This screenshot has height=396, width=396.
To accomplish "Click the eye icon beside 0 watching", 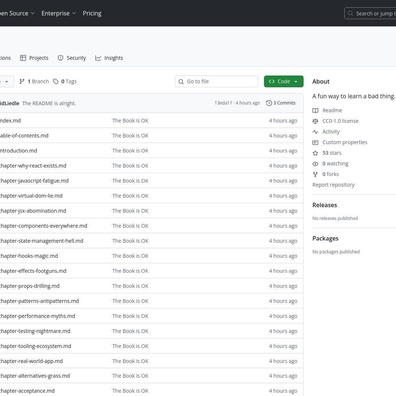I will [315, 164].
